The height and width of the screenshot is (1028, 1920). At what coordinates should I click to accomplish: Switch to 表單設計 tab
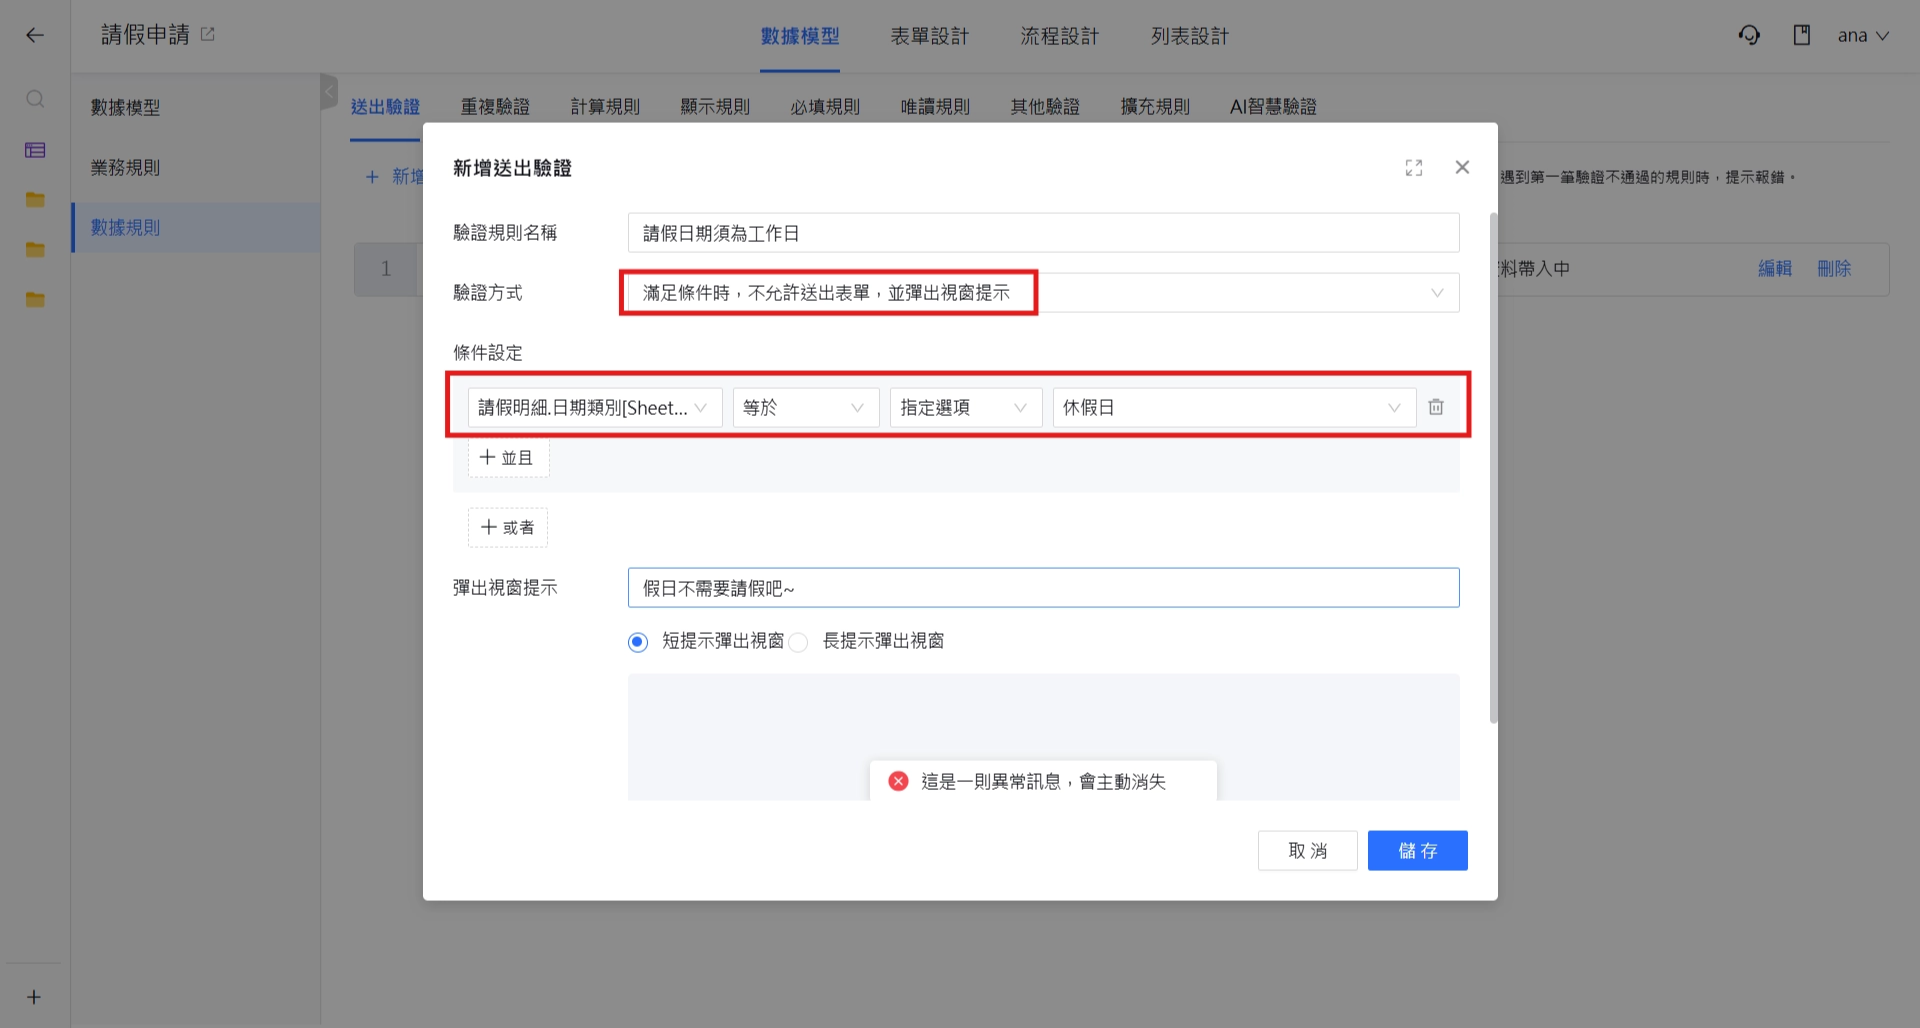click(930, 36)
